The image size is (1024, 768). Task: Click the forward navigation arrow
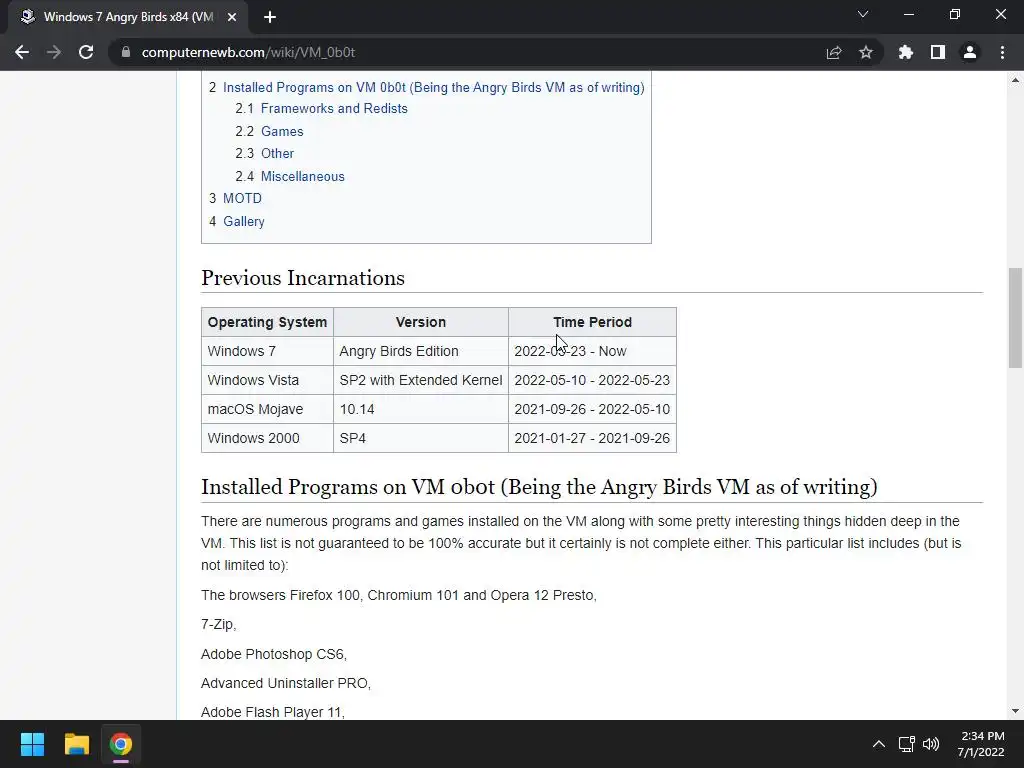click(x=54, y=52)
